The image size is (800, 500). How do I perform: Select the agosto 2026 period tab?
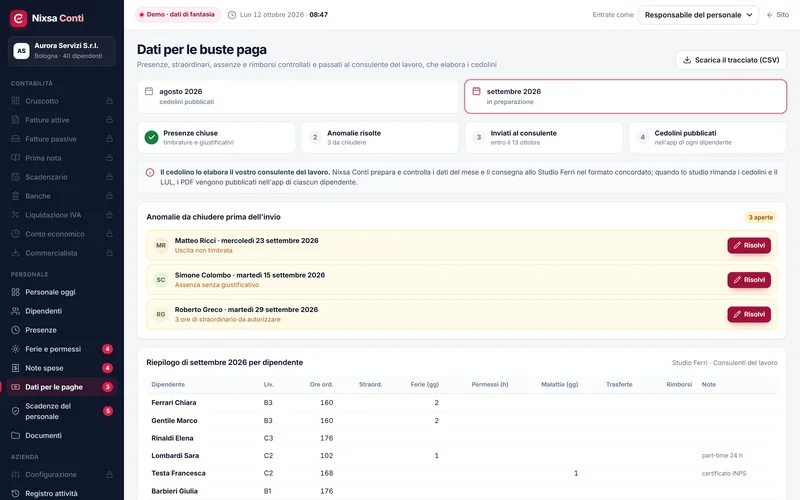pyautogui.click(x=298, y=96)
